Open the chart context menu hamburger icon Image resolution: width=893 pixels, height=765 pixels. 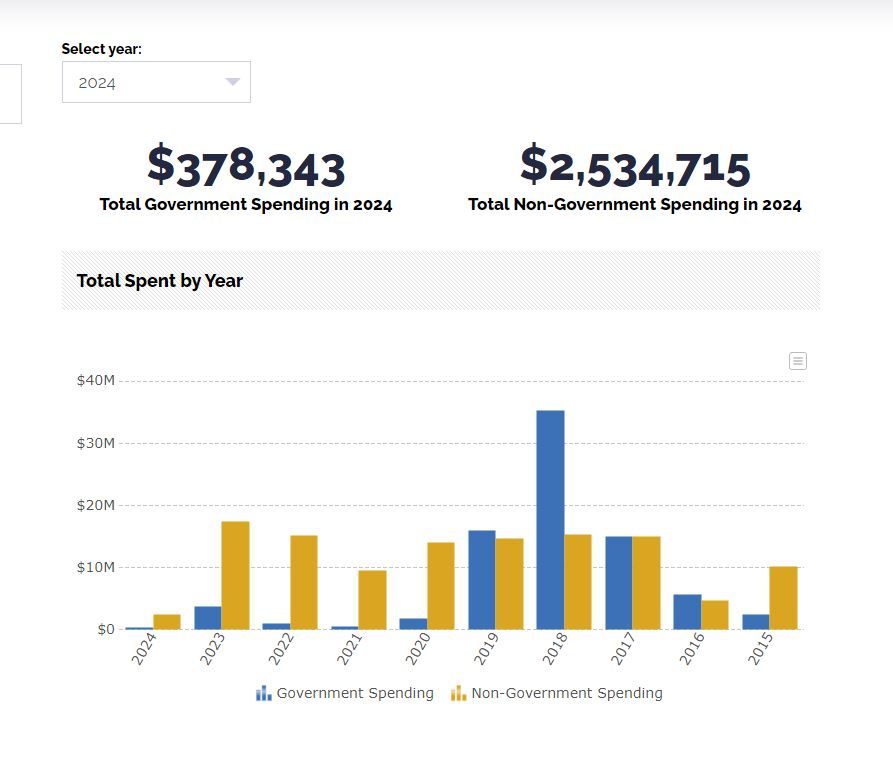tap(797, 361)
